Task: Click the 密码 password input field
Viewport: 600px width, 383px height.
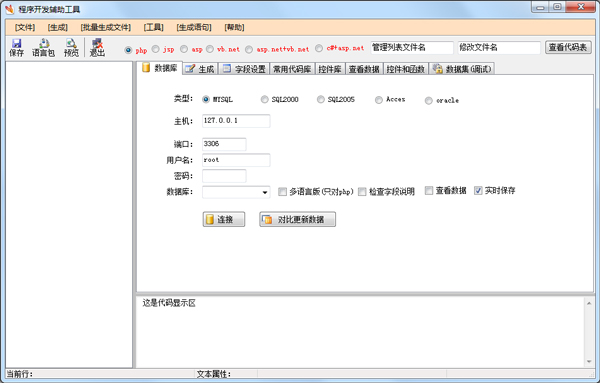Action: point(224,176)
